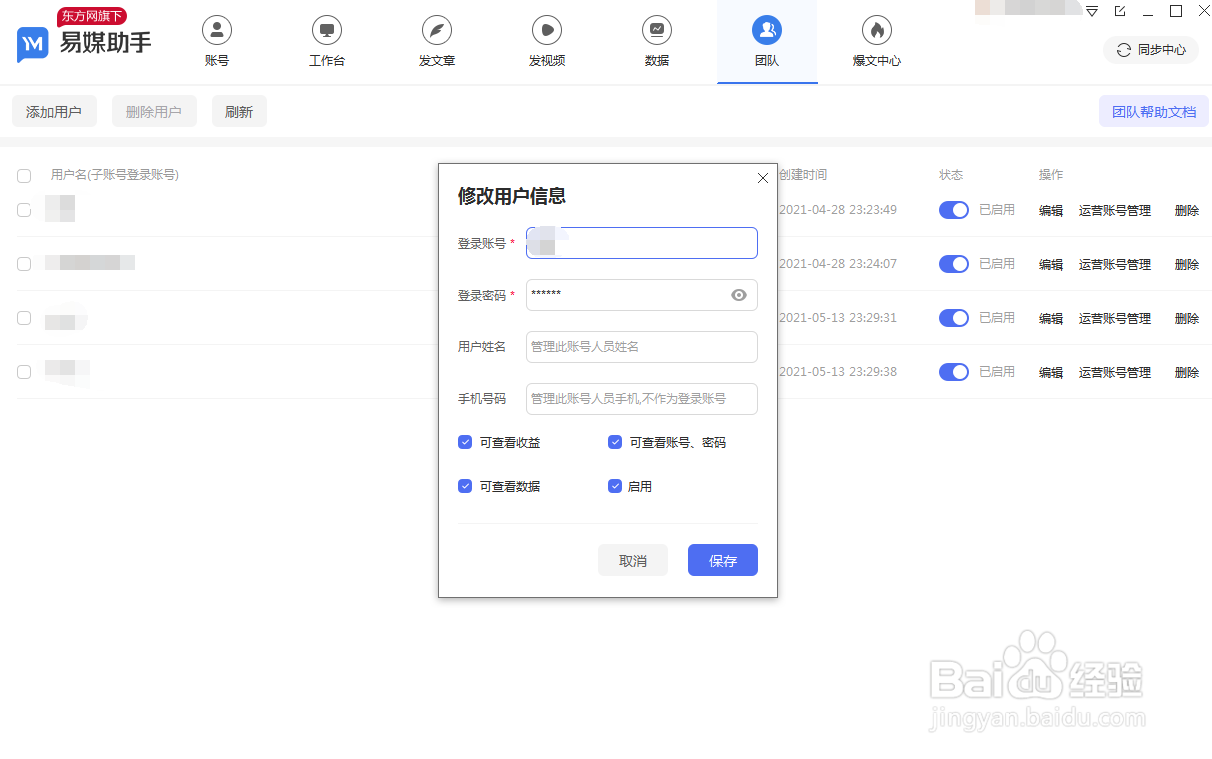1212x759 pixels.
Task: Uncheck 启用 checkbox in dialog
Action: point(615,486)
